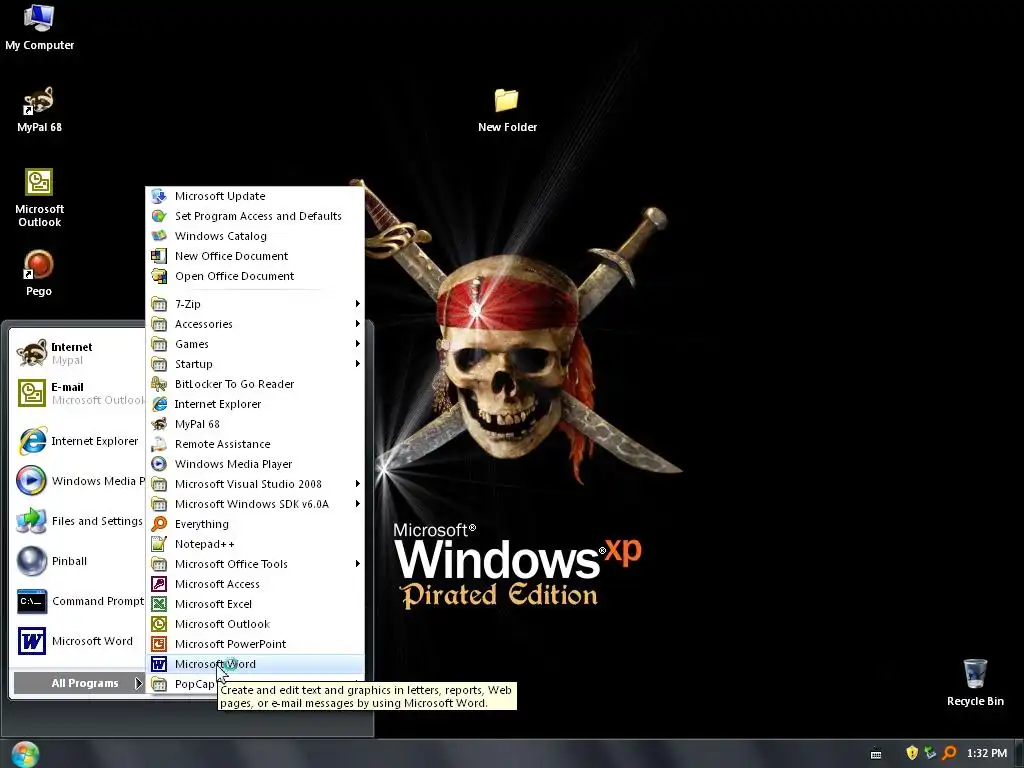Open Files and Settings transfer wizard
Screen dimensions: 1024x768
pyautogui.click(x=77, y=521)
